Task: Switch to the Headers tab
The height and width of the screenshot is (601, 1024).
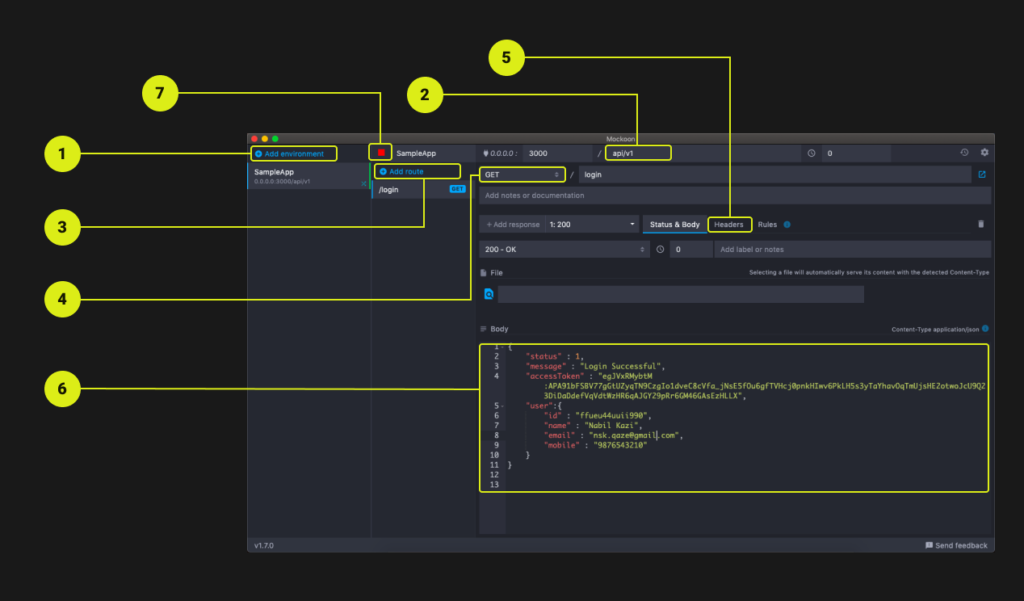Action: 730,224
